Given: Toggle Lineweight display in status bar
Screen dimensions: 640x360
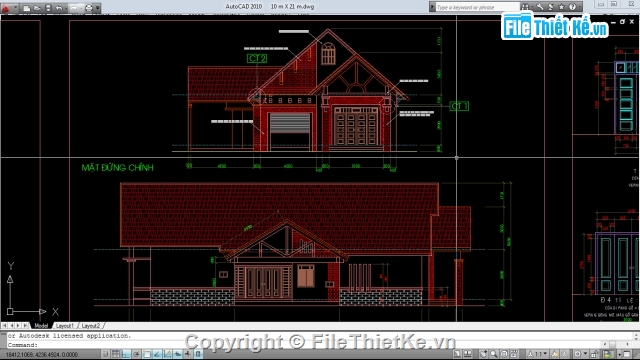Looking at the screenshot, I should [x=187, y=354].
